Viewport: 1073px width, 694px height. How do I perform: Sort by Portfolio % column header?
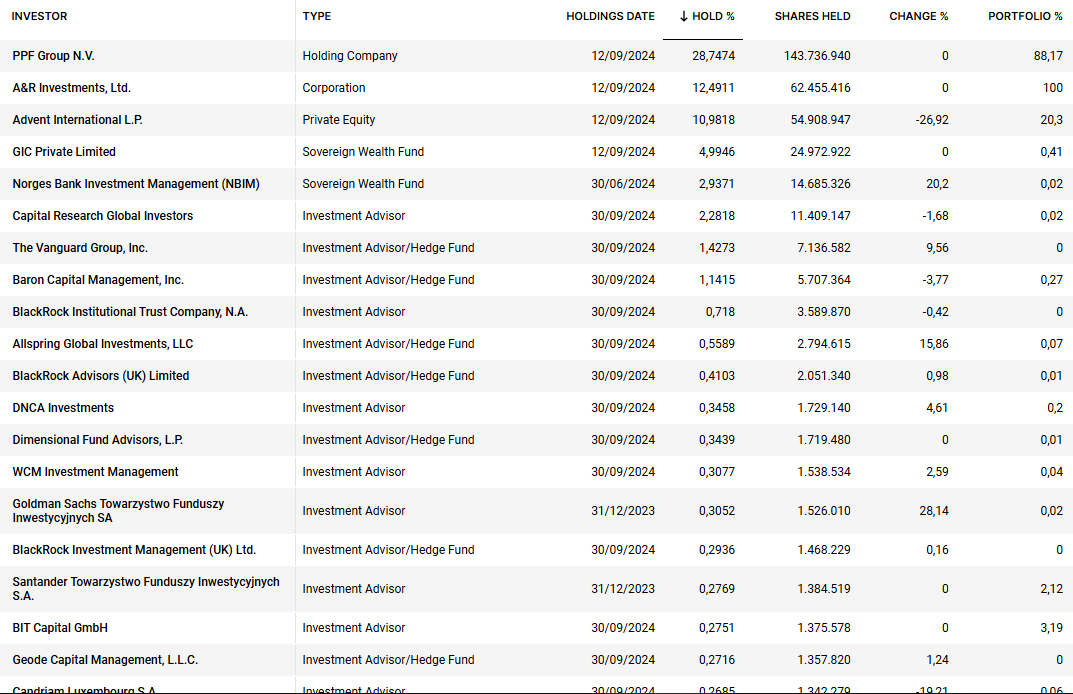[x=1025, y=16]
